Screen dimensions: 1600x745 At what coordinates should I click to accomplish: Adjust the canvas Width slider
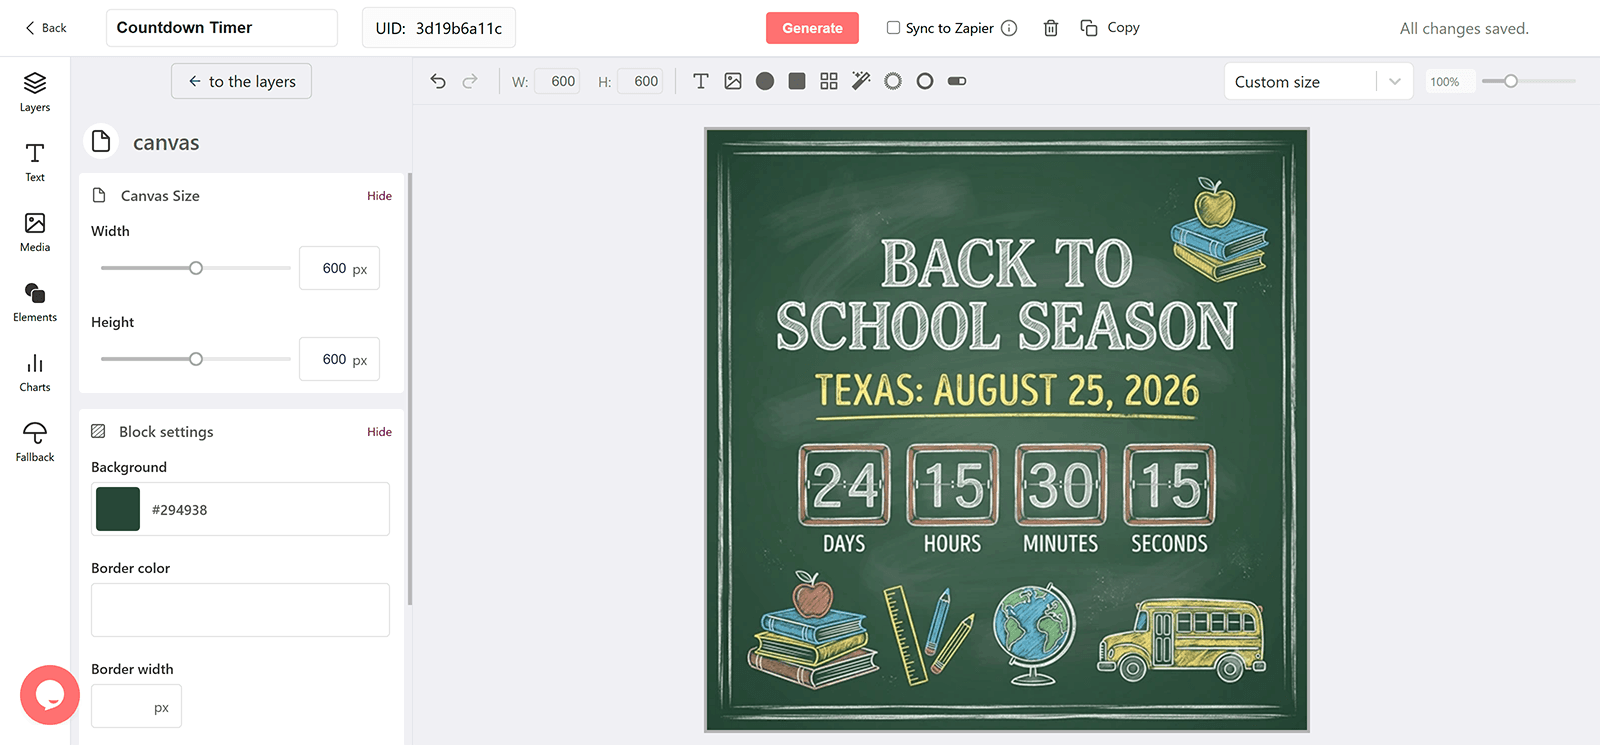coord(196,268)
